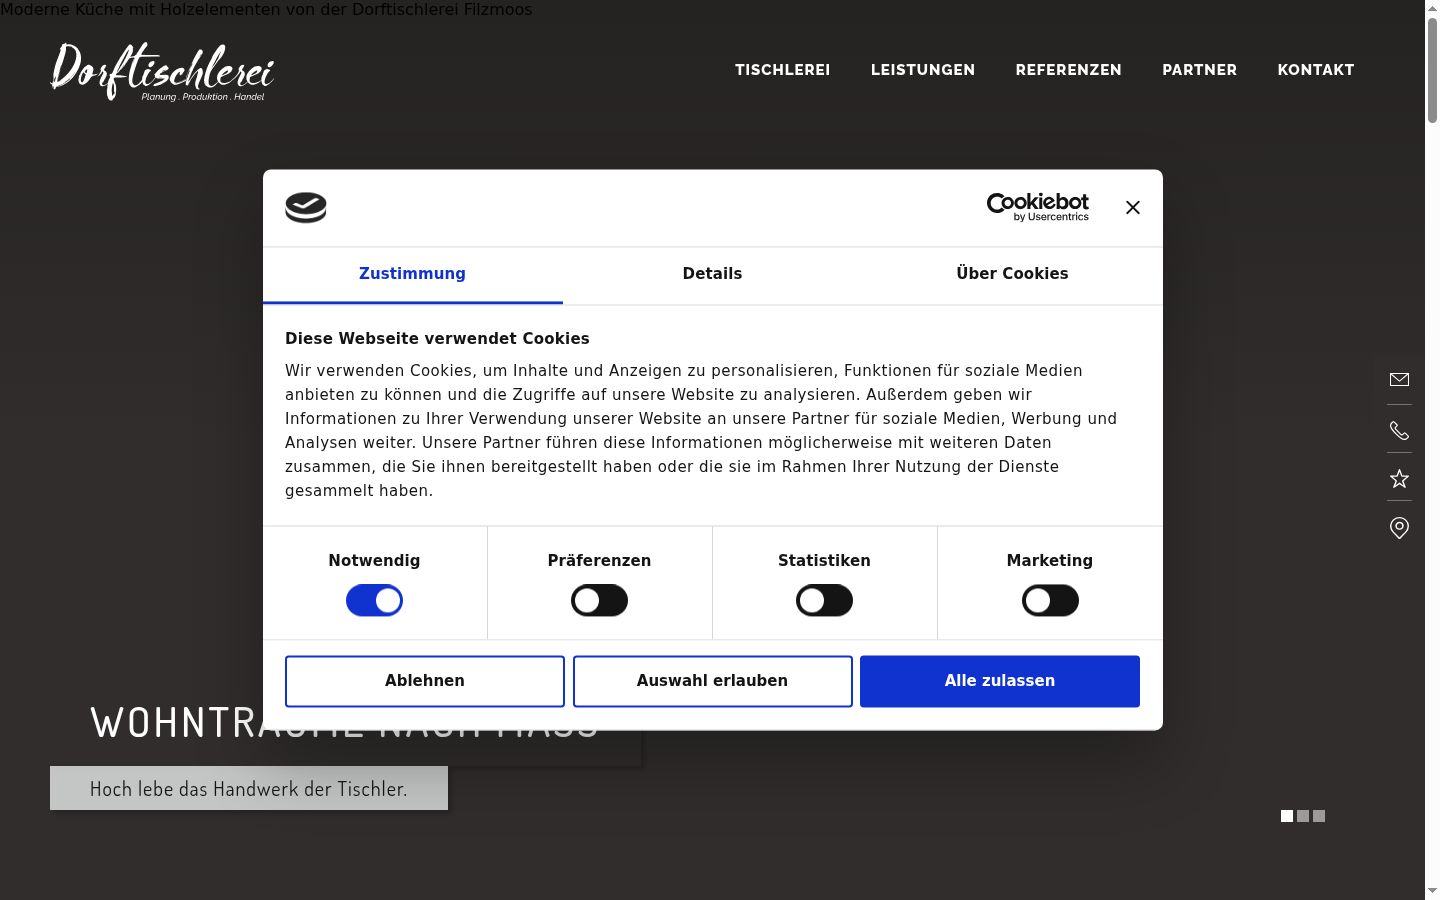
Task: Click the Dorftischlerei logo
Action: pos(162,72)
